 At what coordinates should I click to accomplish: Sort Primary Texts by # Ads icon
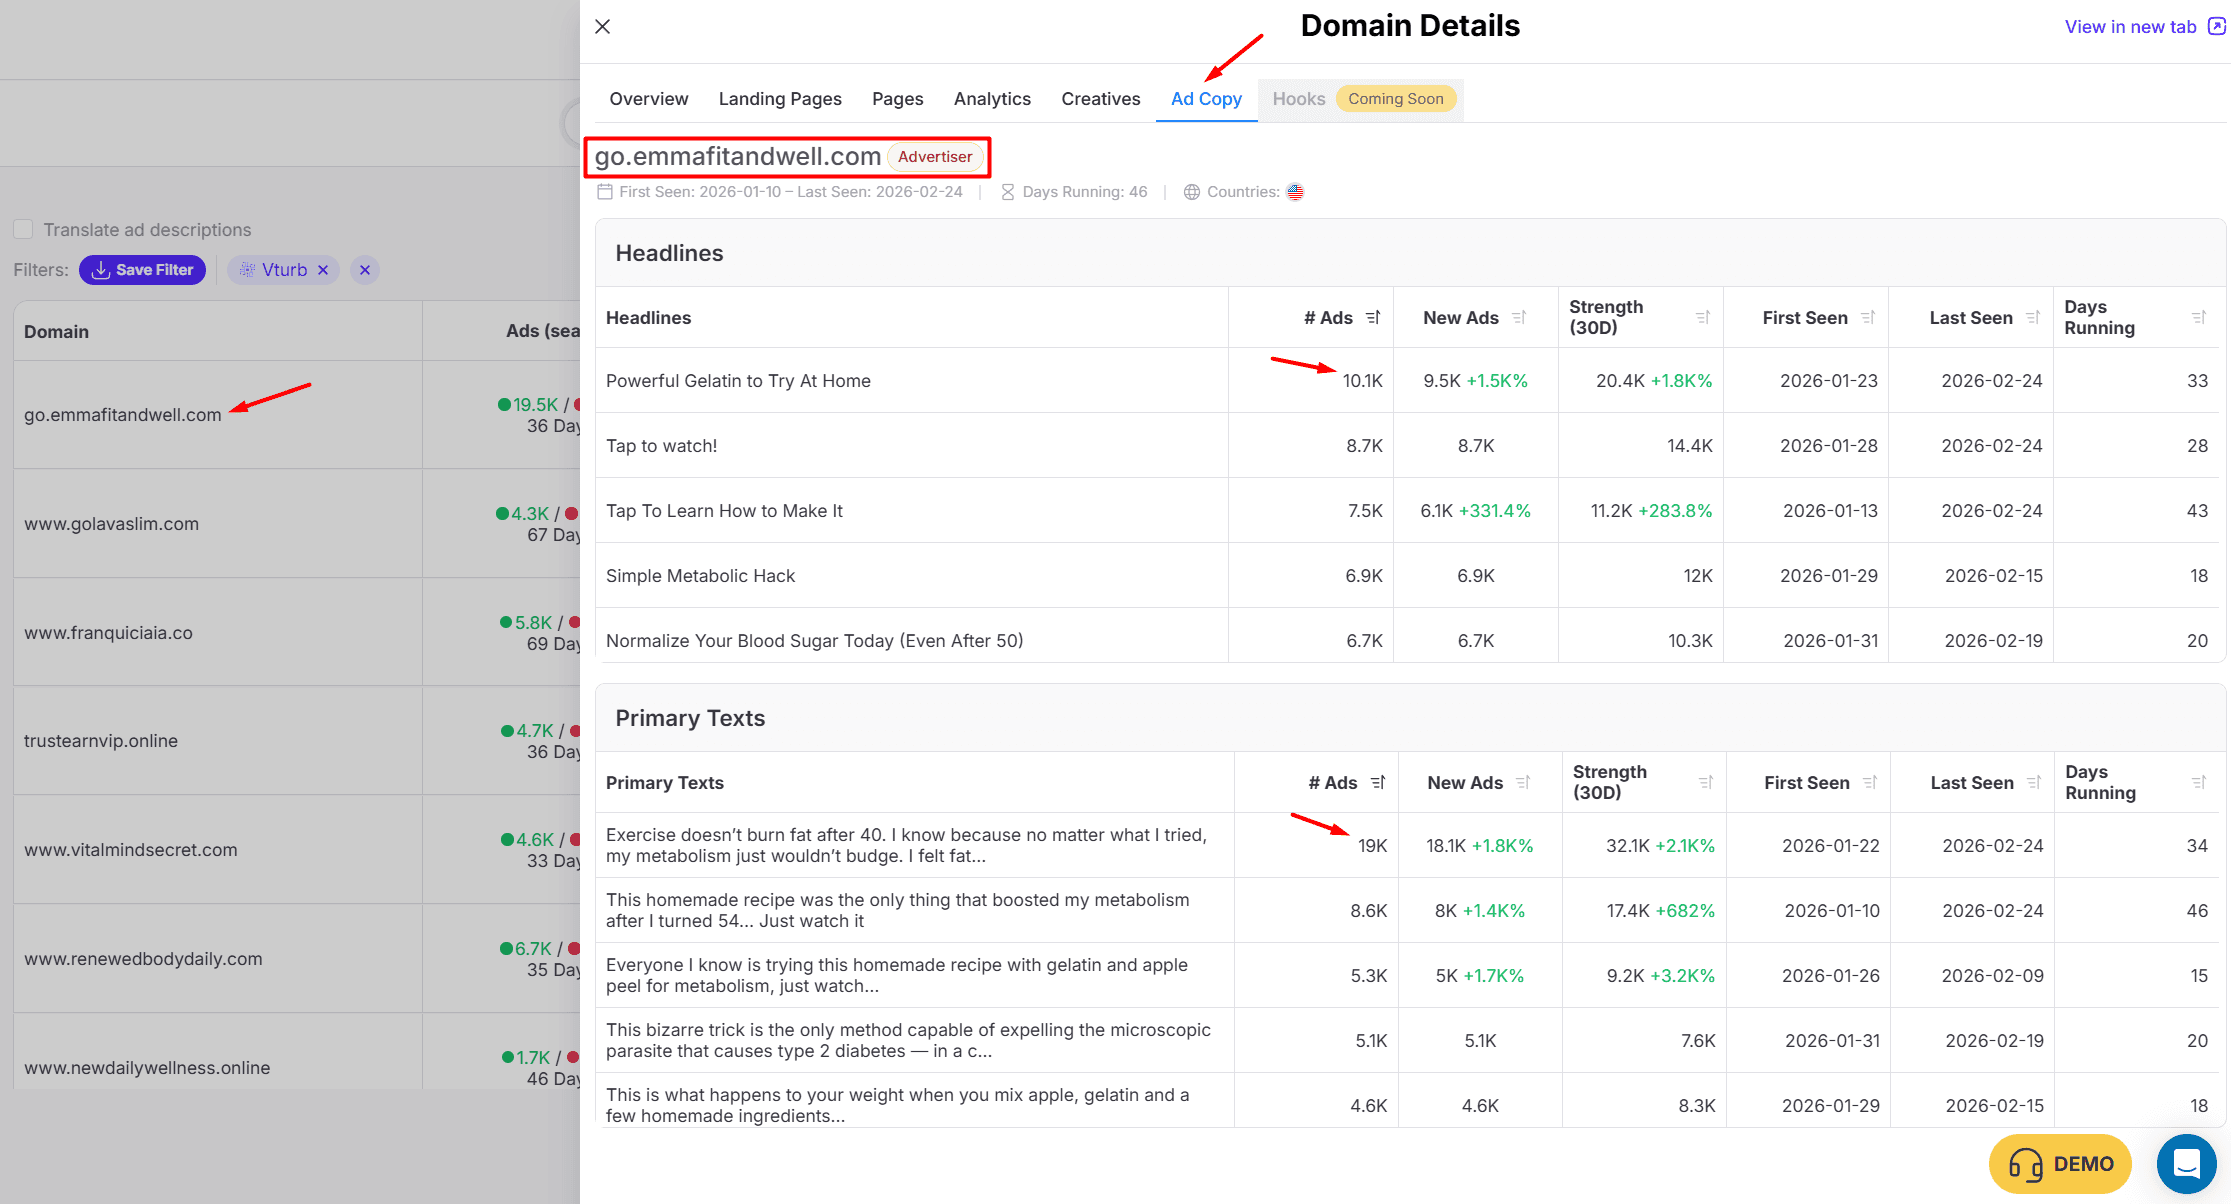pyautogui.click(x=1378, y=783)
